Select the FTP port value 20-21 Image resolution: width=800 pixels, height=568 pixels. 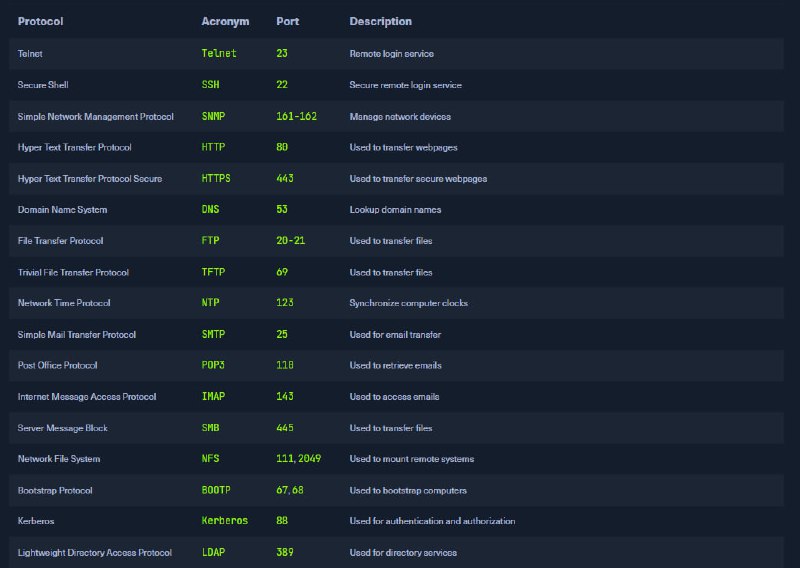(290, 240)
